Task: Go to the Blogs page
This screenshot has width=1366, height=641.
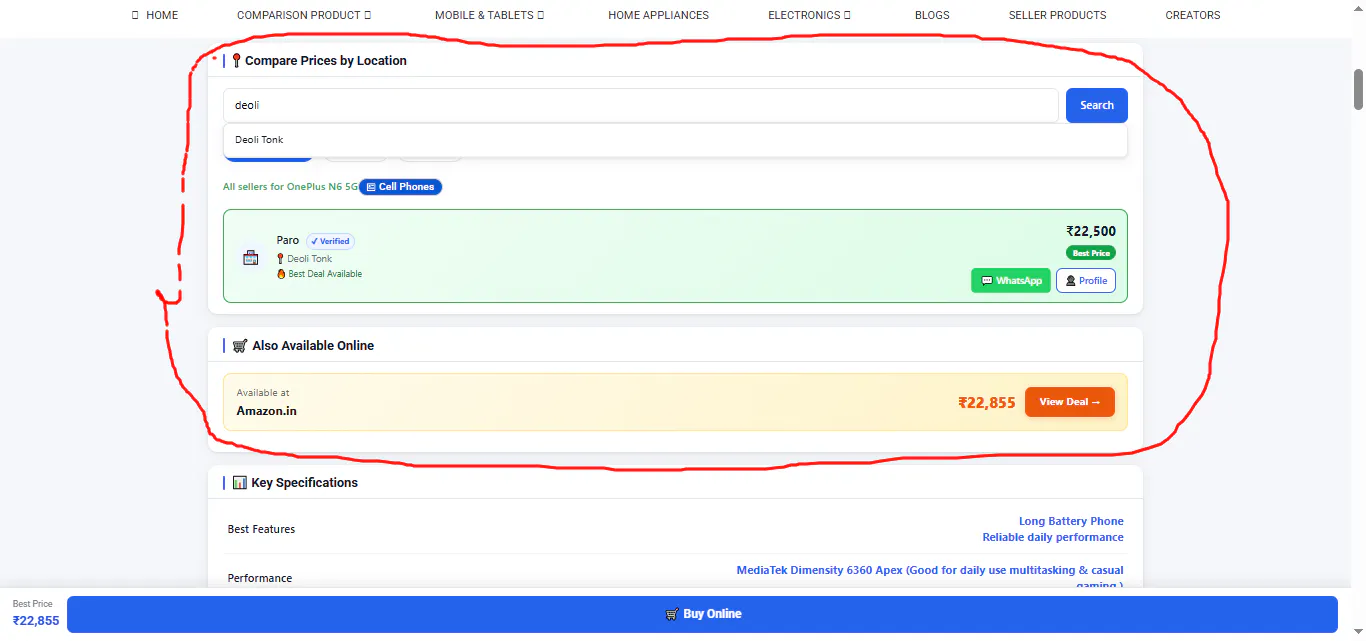Action: point(932,15)
